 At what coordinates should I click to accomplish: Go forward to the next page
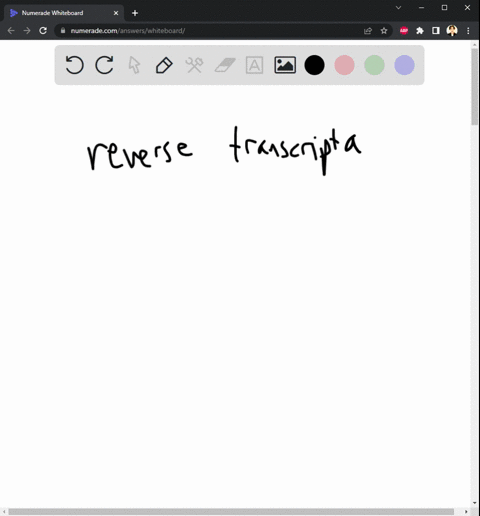tap(27, 31)
